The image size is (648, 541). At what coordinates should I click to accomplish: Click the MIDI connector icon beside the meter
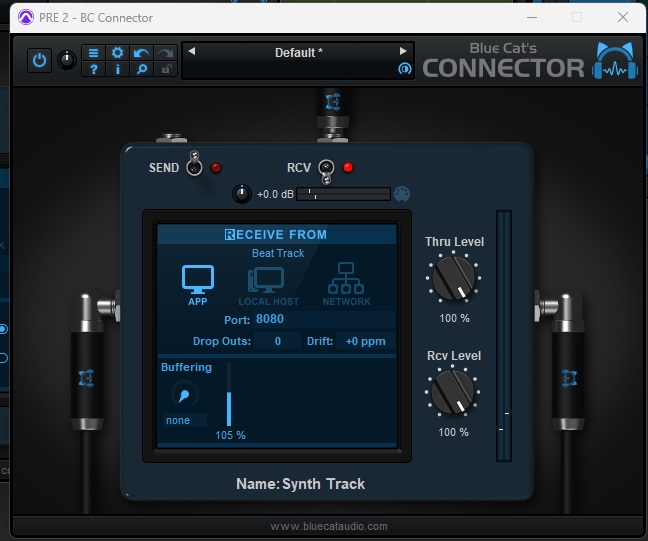coord(402,194)
